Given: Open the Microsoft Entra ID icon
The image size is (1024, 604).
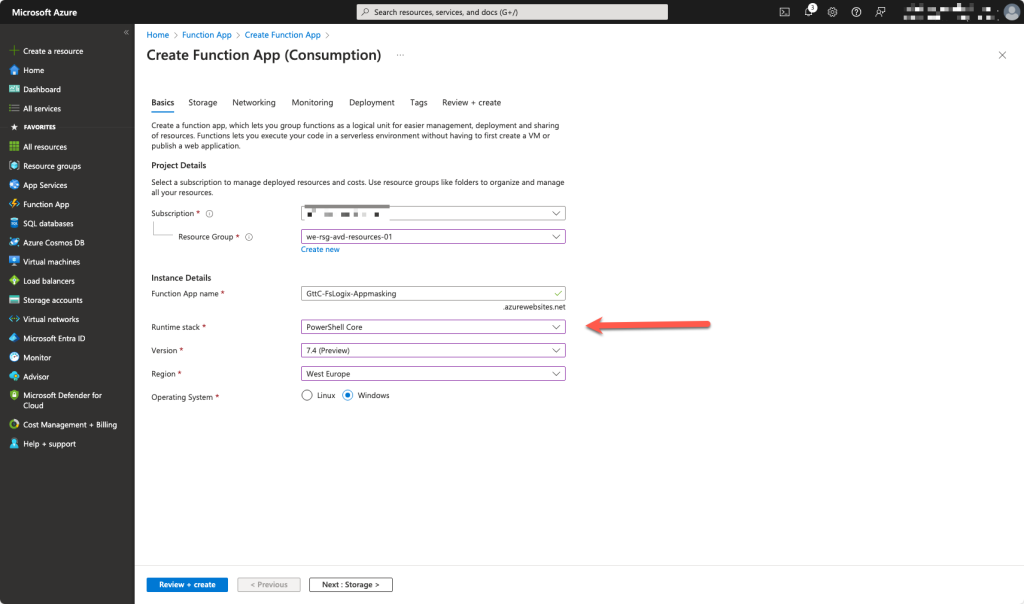Looking at the screenshot, I should pyautogui.click(x=14, y=338).
